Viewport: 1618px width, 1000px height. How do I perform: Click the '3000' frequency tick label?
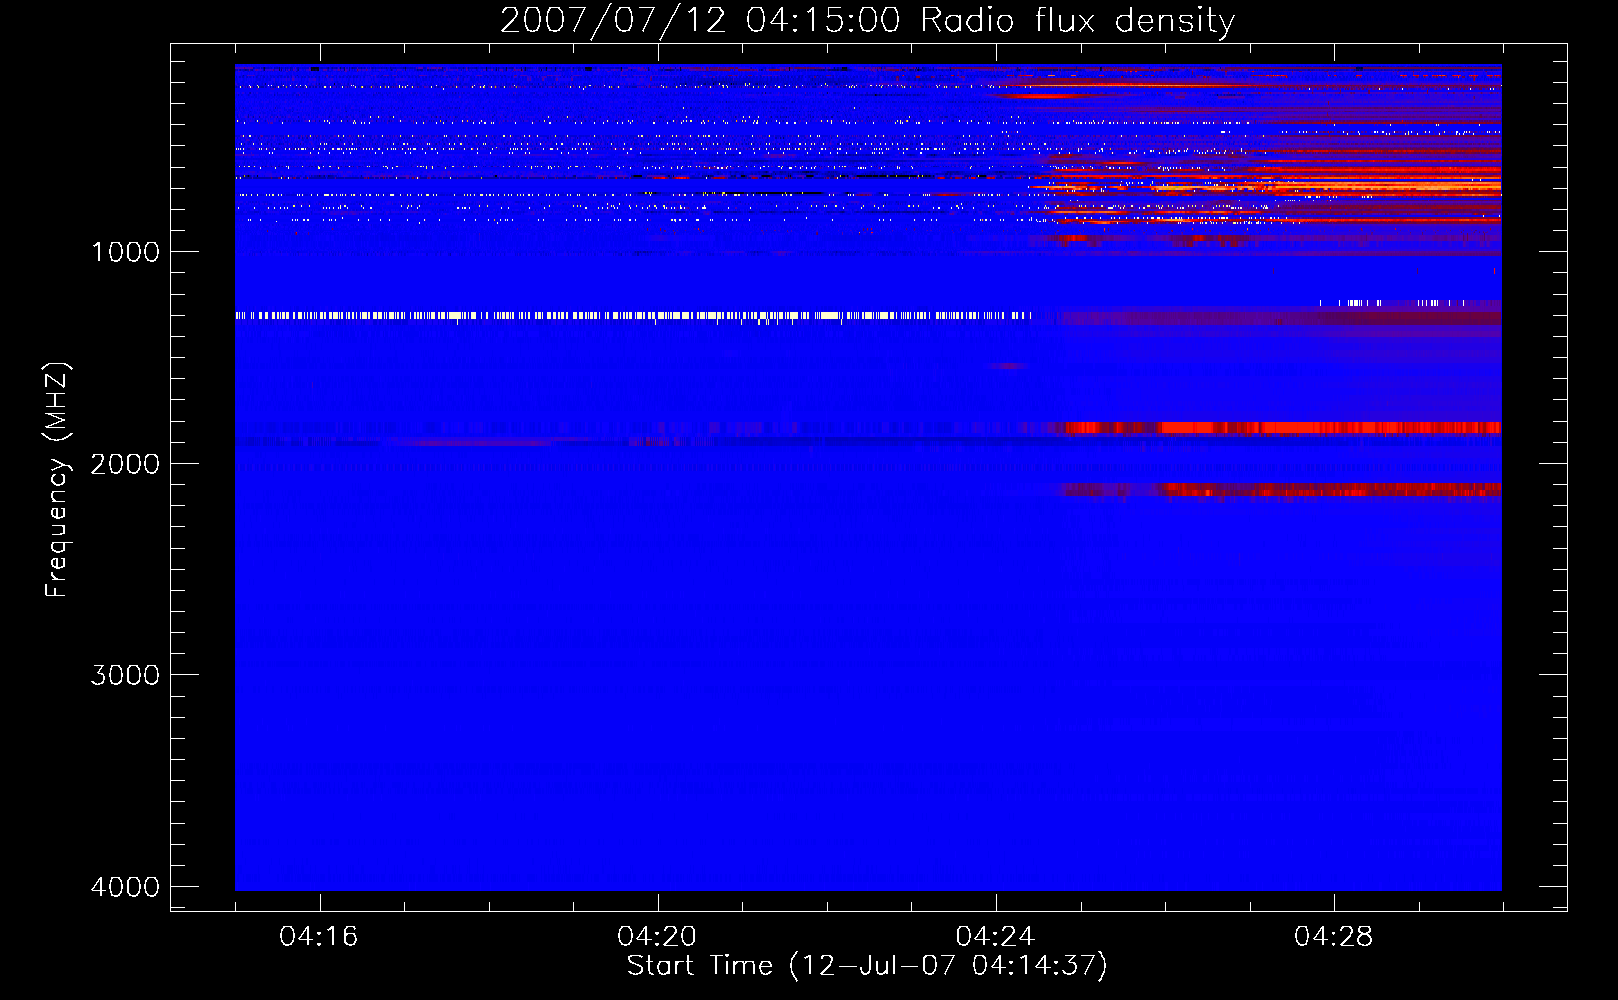(125, 675)
